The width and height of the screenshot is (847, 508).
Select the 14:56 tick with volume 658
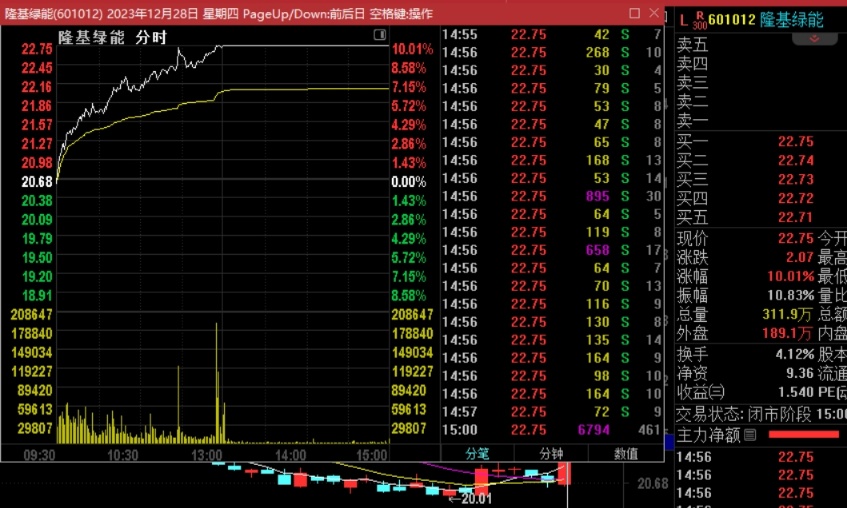pyautogui.click(x=552, y=250)
